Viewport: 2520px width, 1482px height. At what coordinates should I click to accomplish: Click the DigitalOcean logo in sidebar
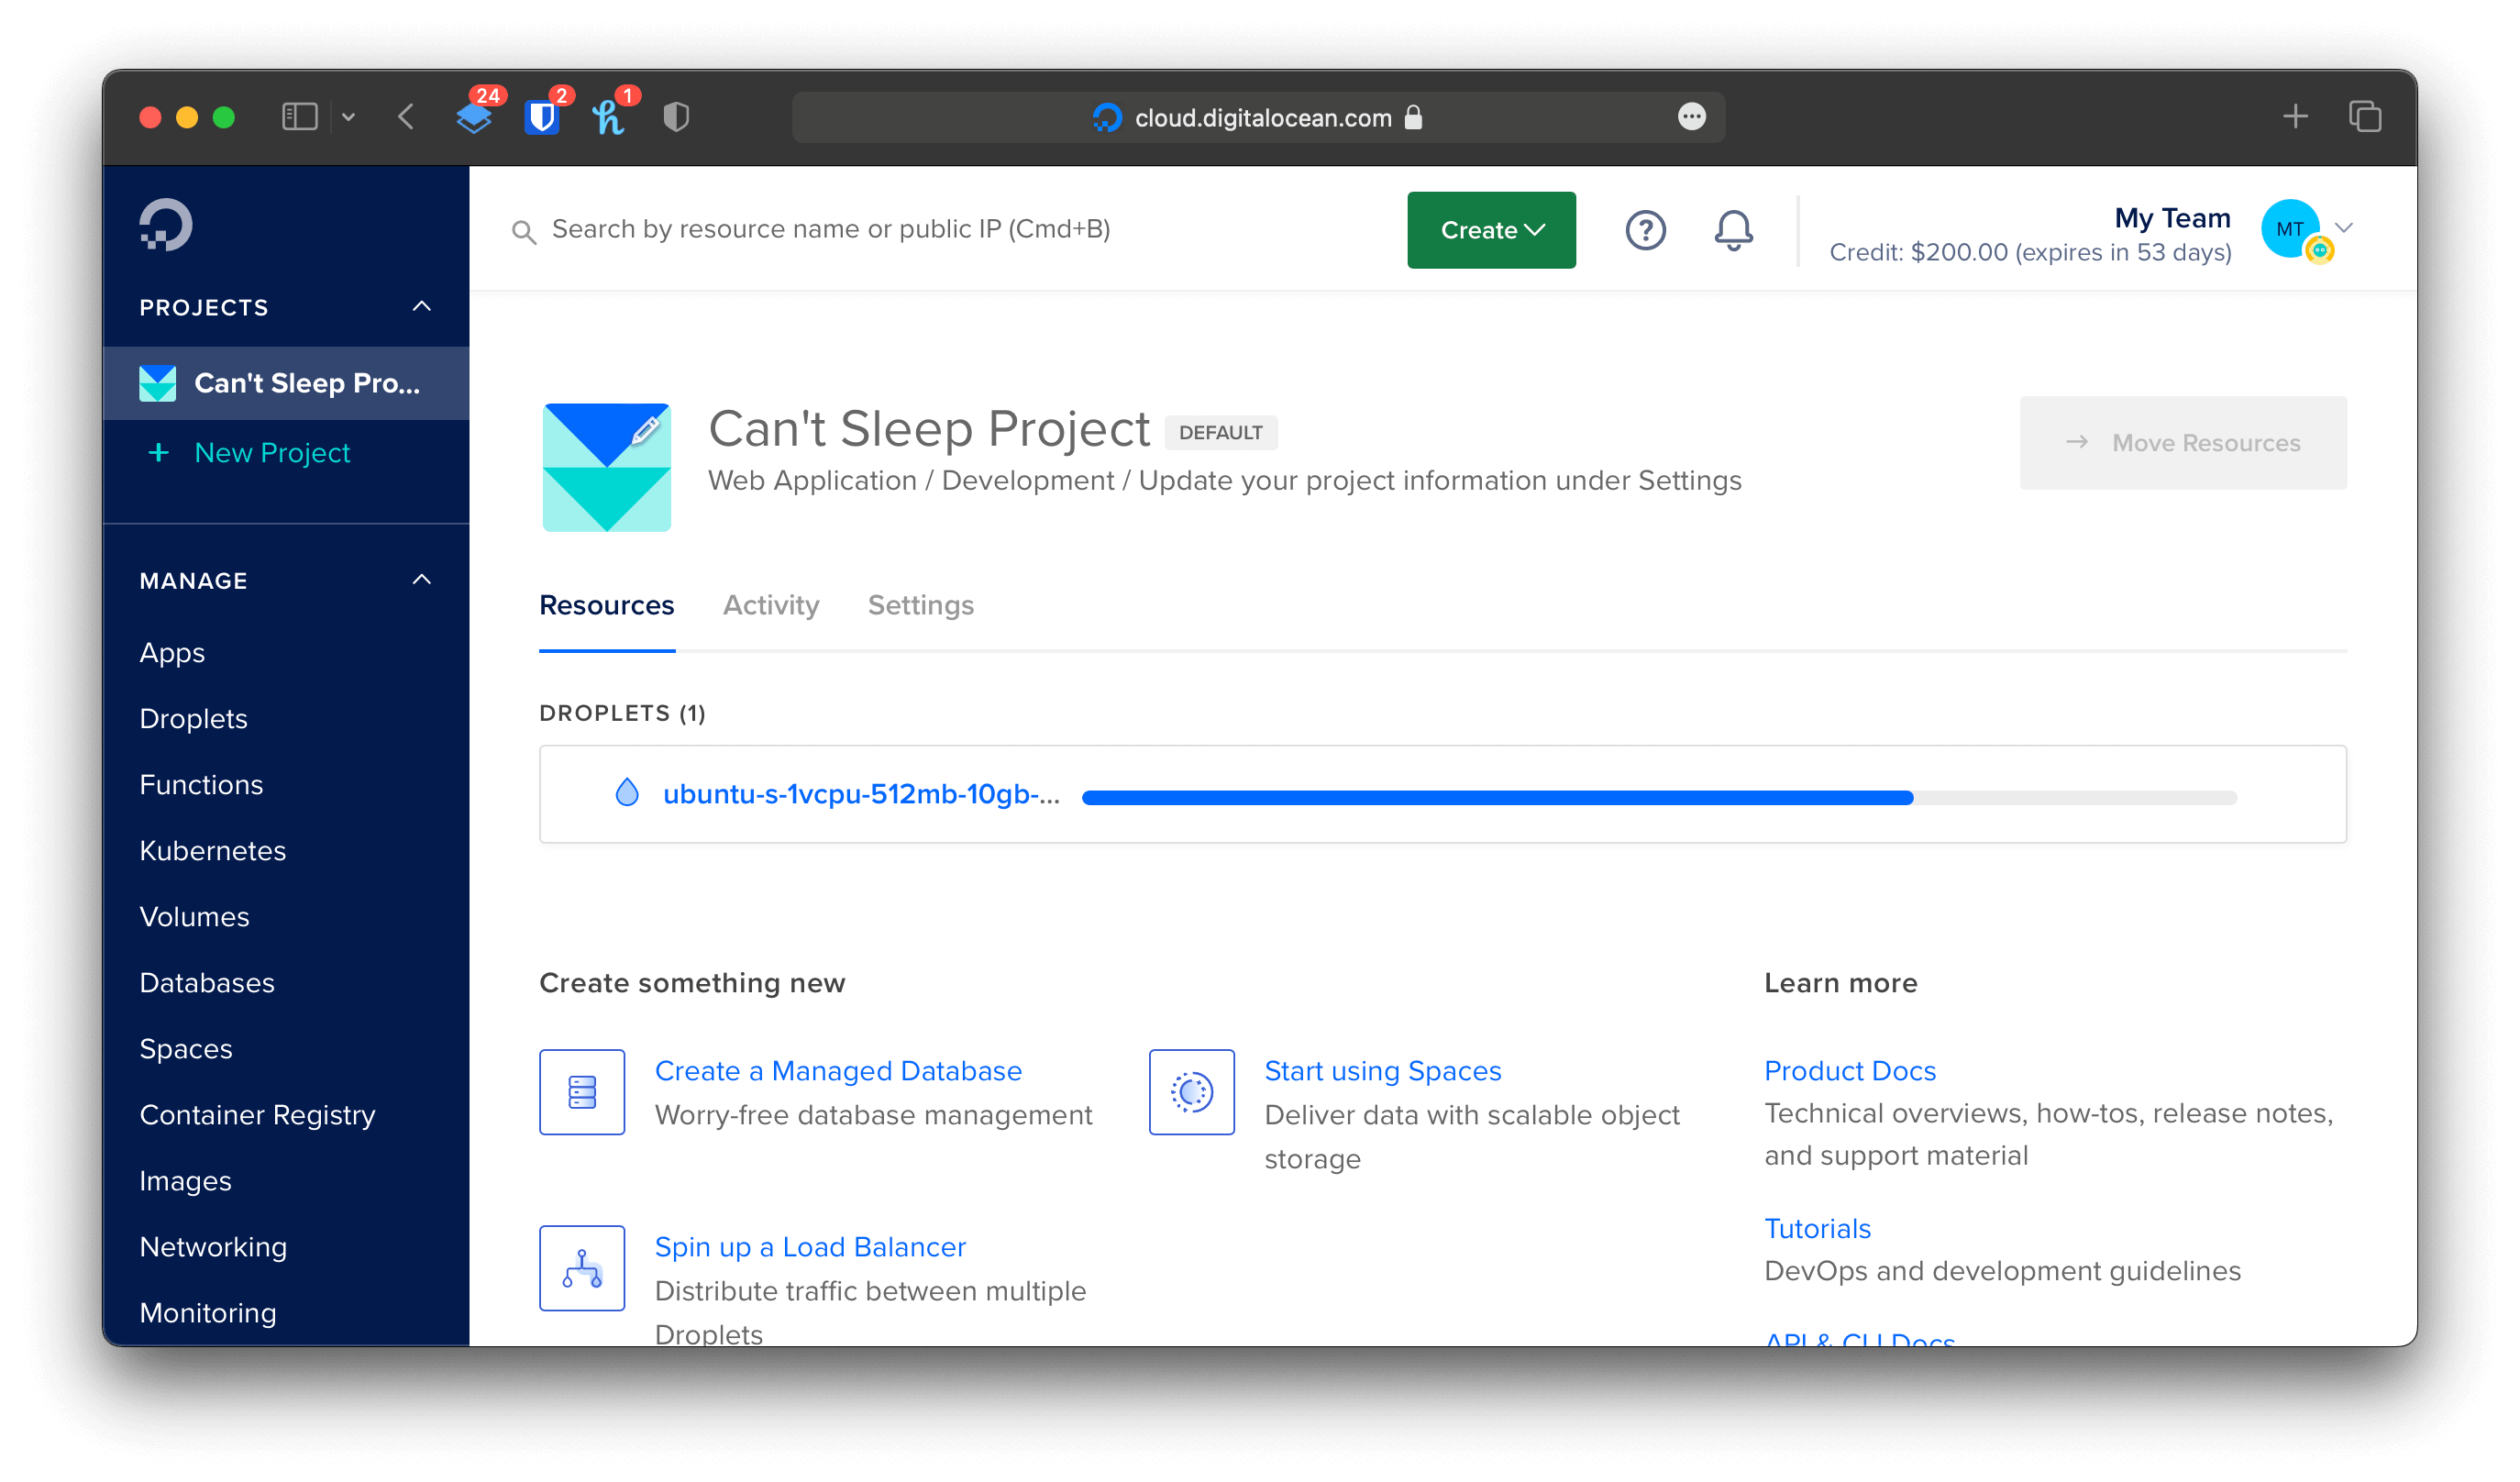tap(166, 224)
